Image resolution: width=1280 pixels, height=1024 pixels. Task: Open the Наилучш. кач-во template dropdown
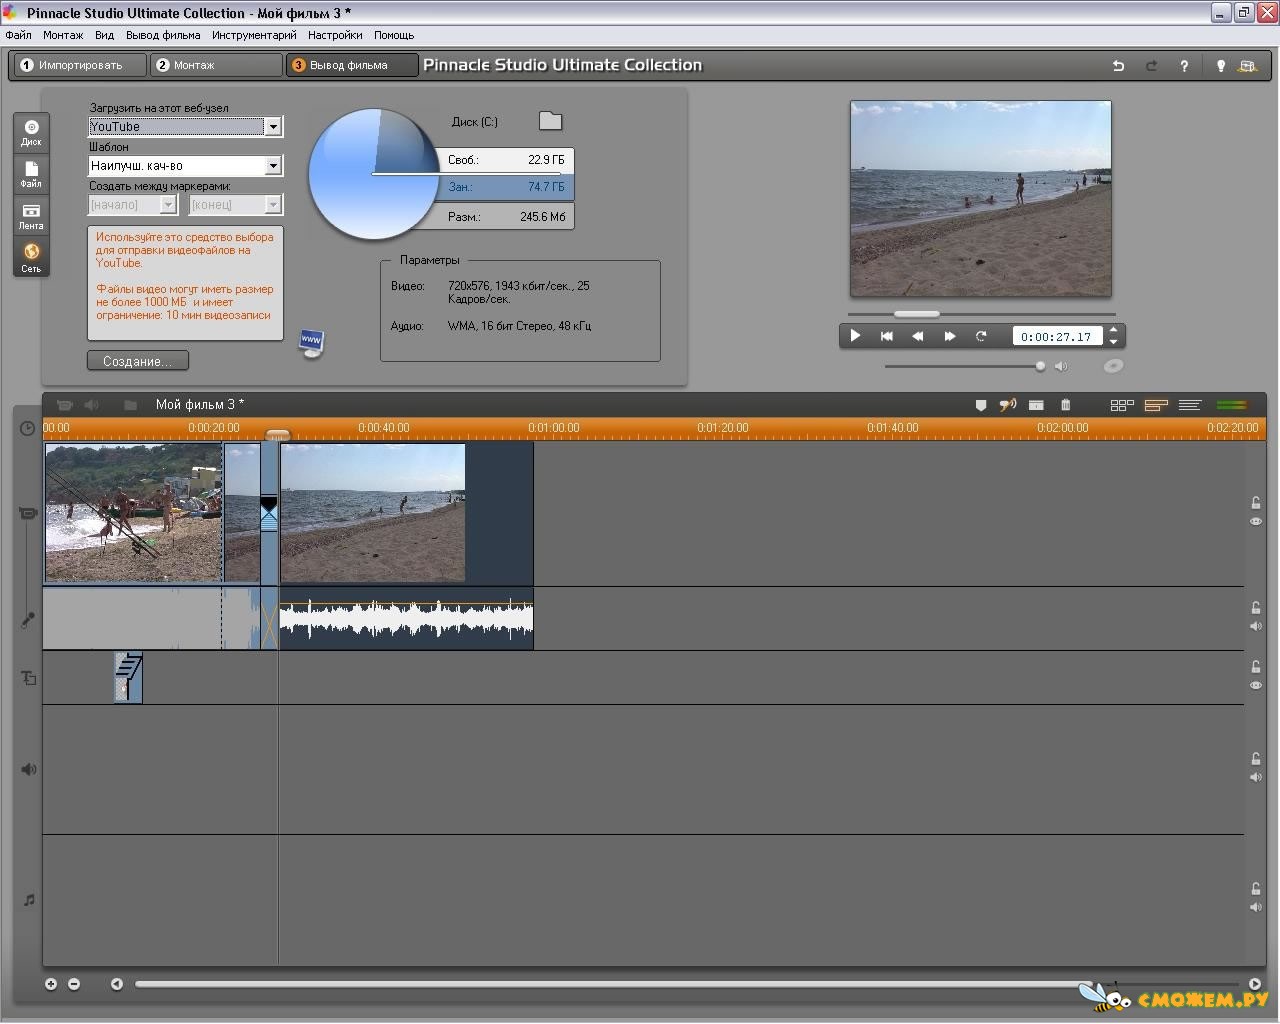point(272,165)
